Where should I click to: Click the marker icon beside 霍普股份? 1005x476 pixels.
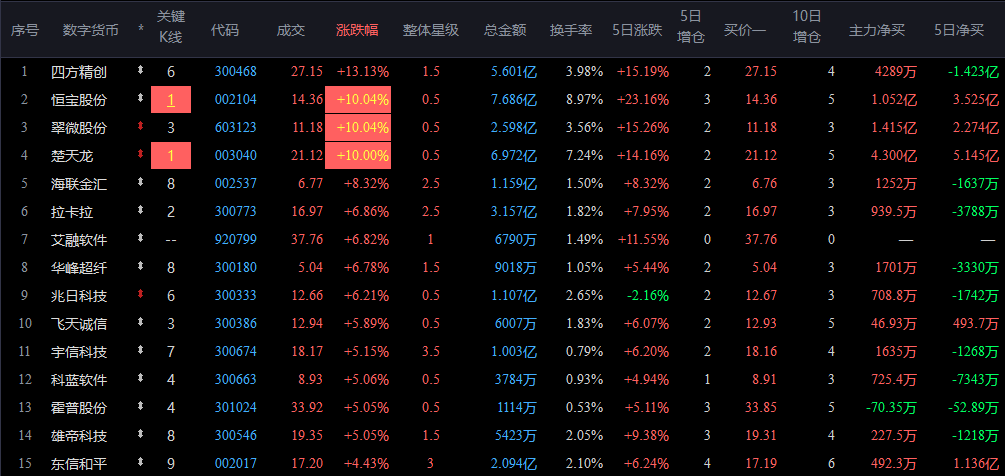(x=141, y=406)
